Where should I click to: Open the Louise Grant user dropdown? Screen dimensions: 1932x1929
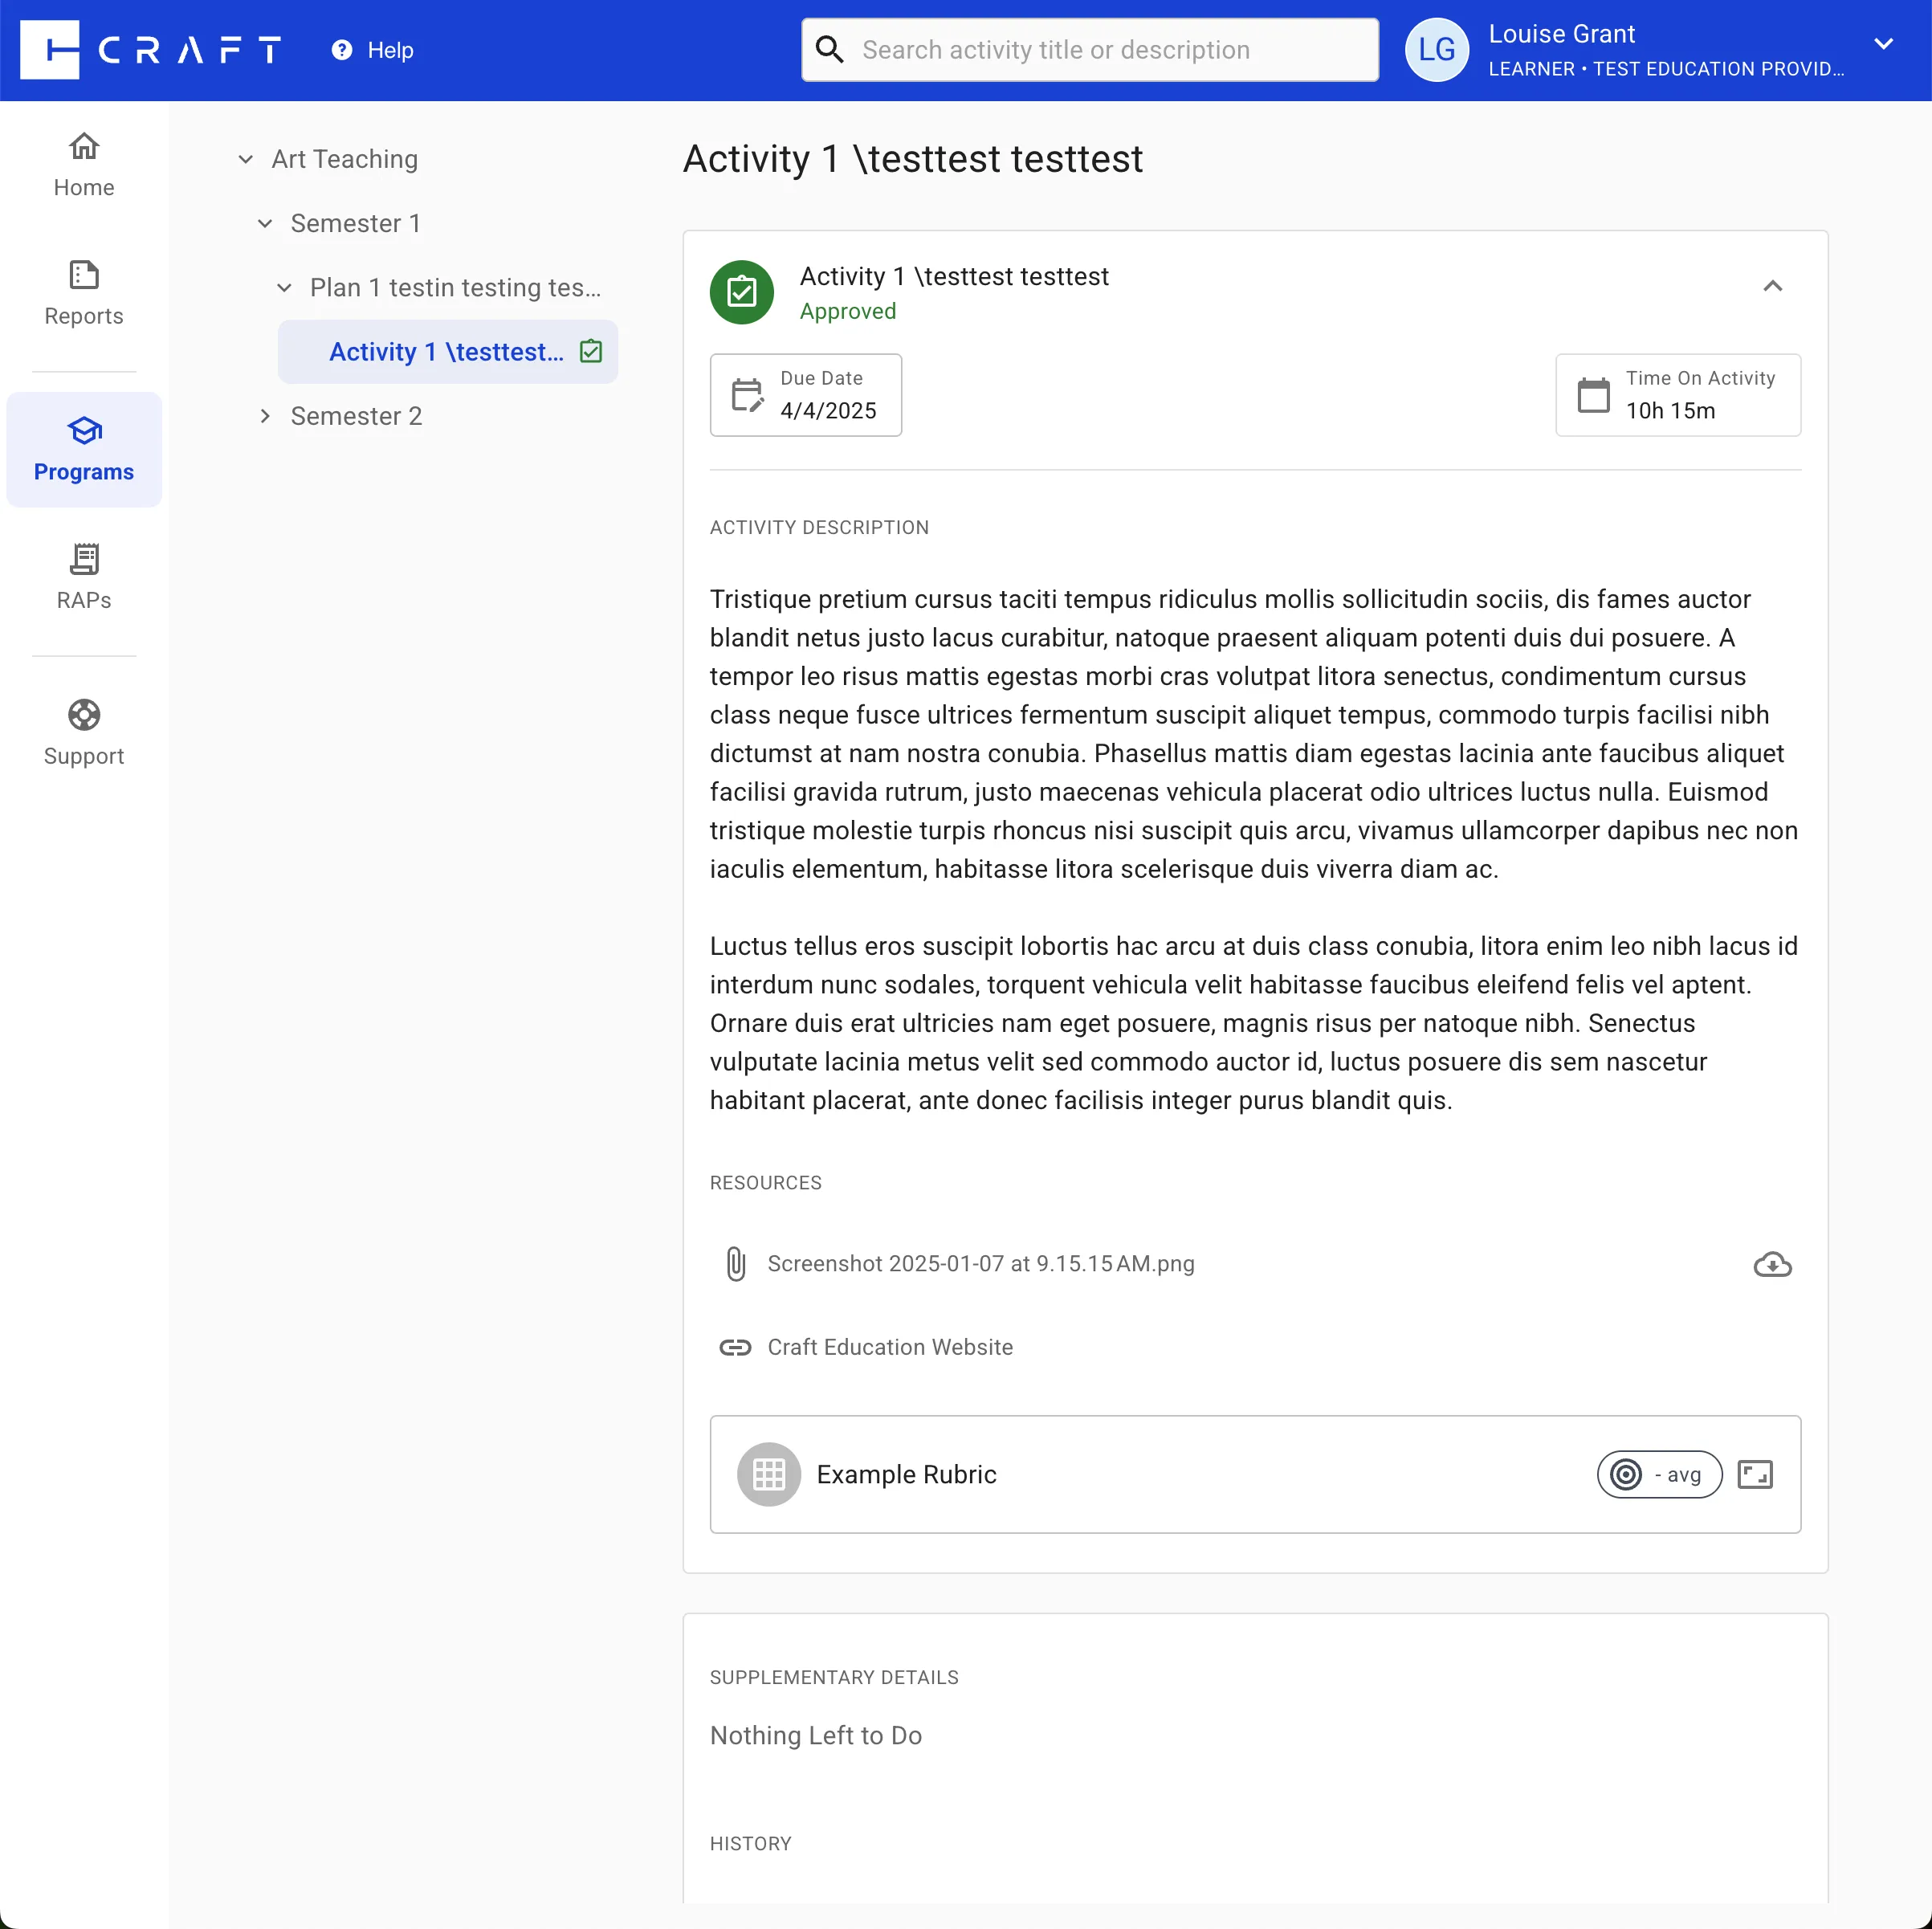point(1883,45)
